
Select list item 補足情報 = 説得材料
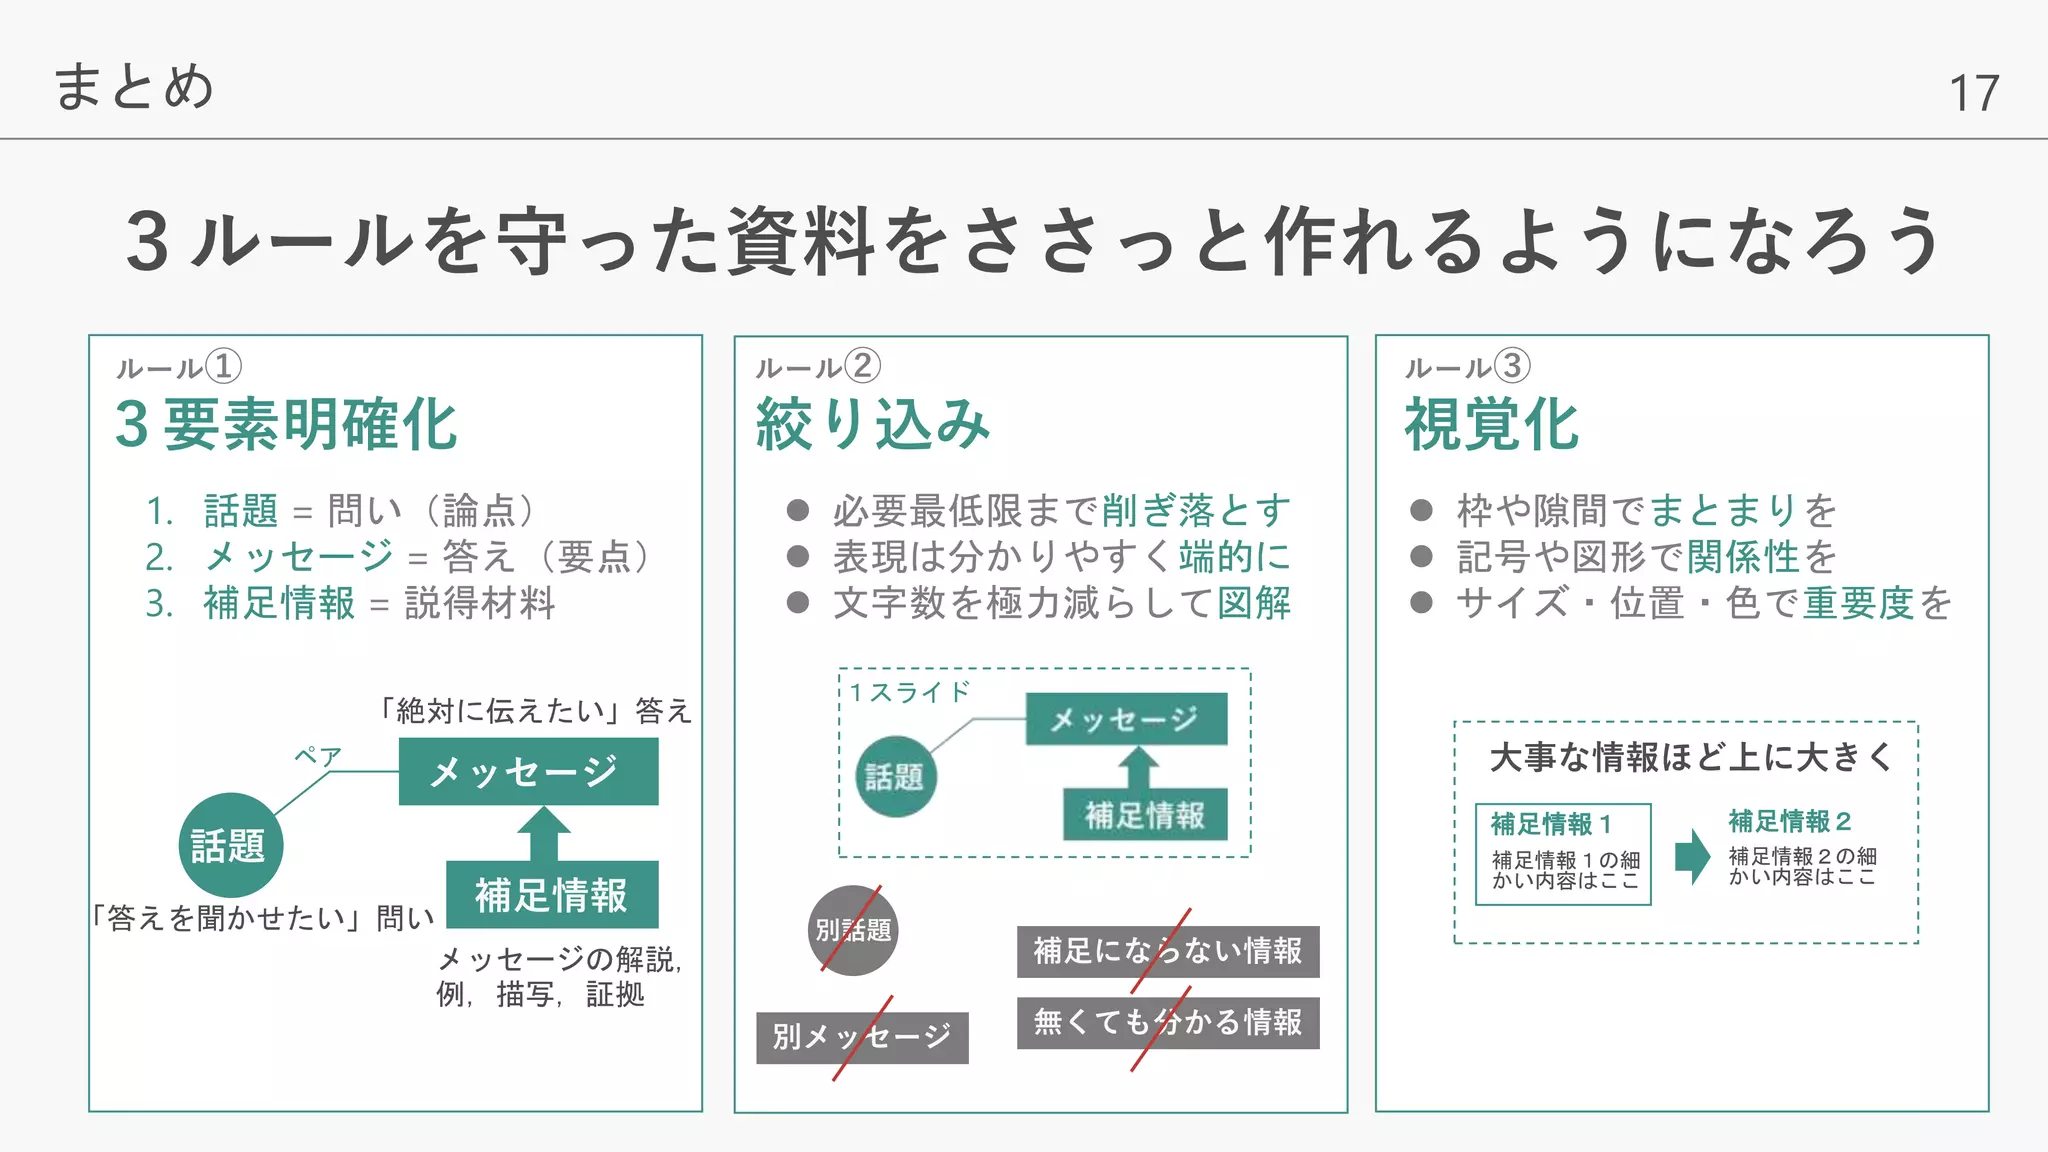350,603
